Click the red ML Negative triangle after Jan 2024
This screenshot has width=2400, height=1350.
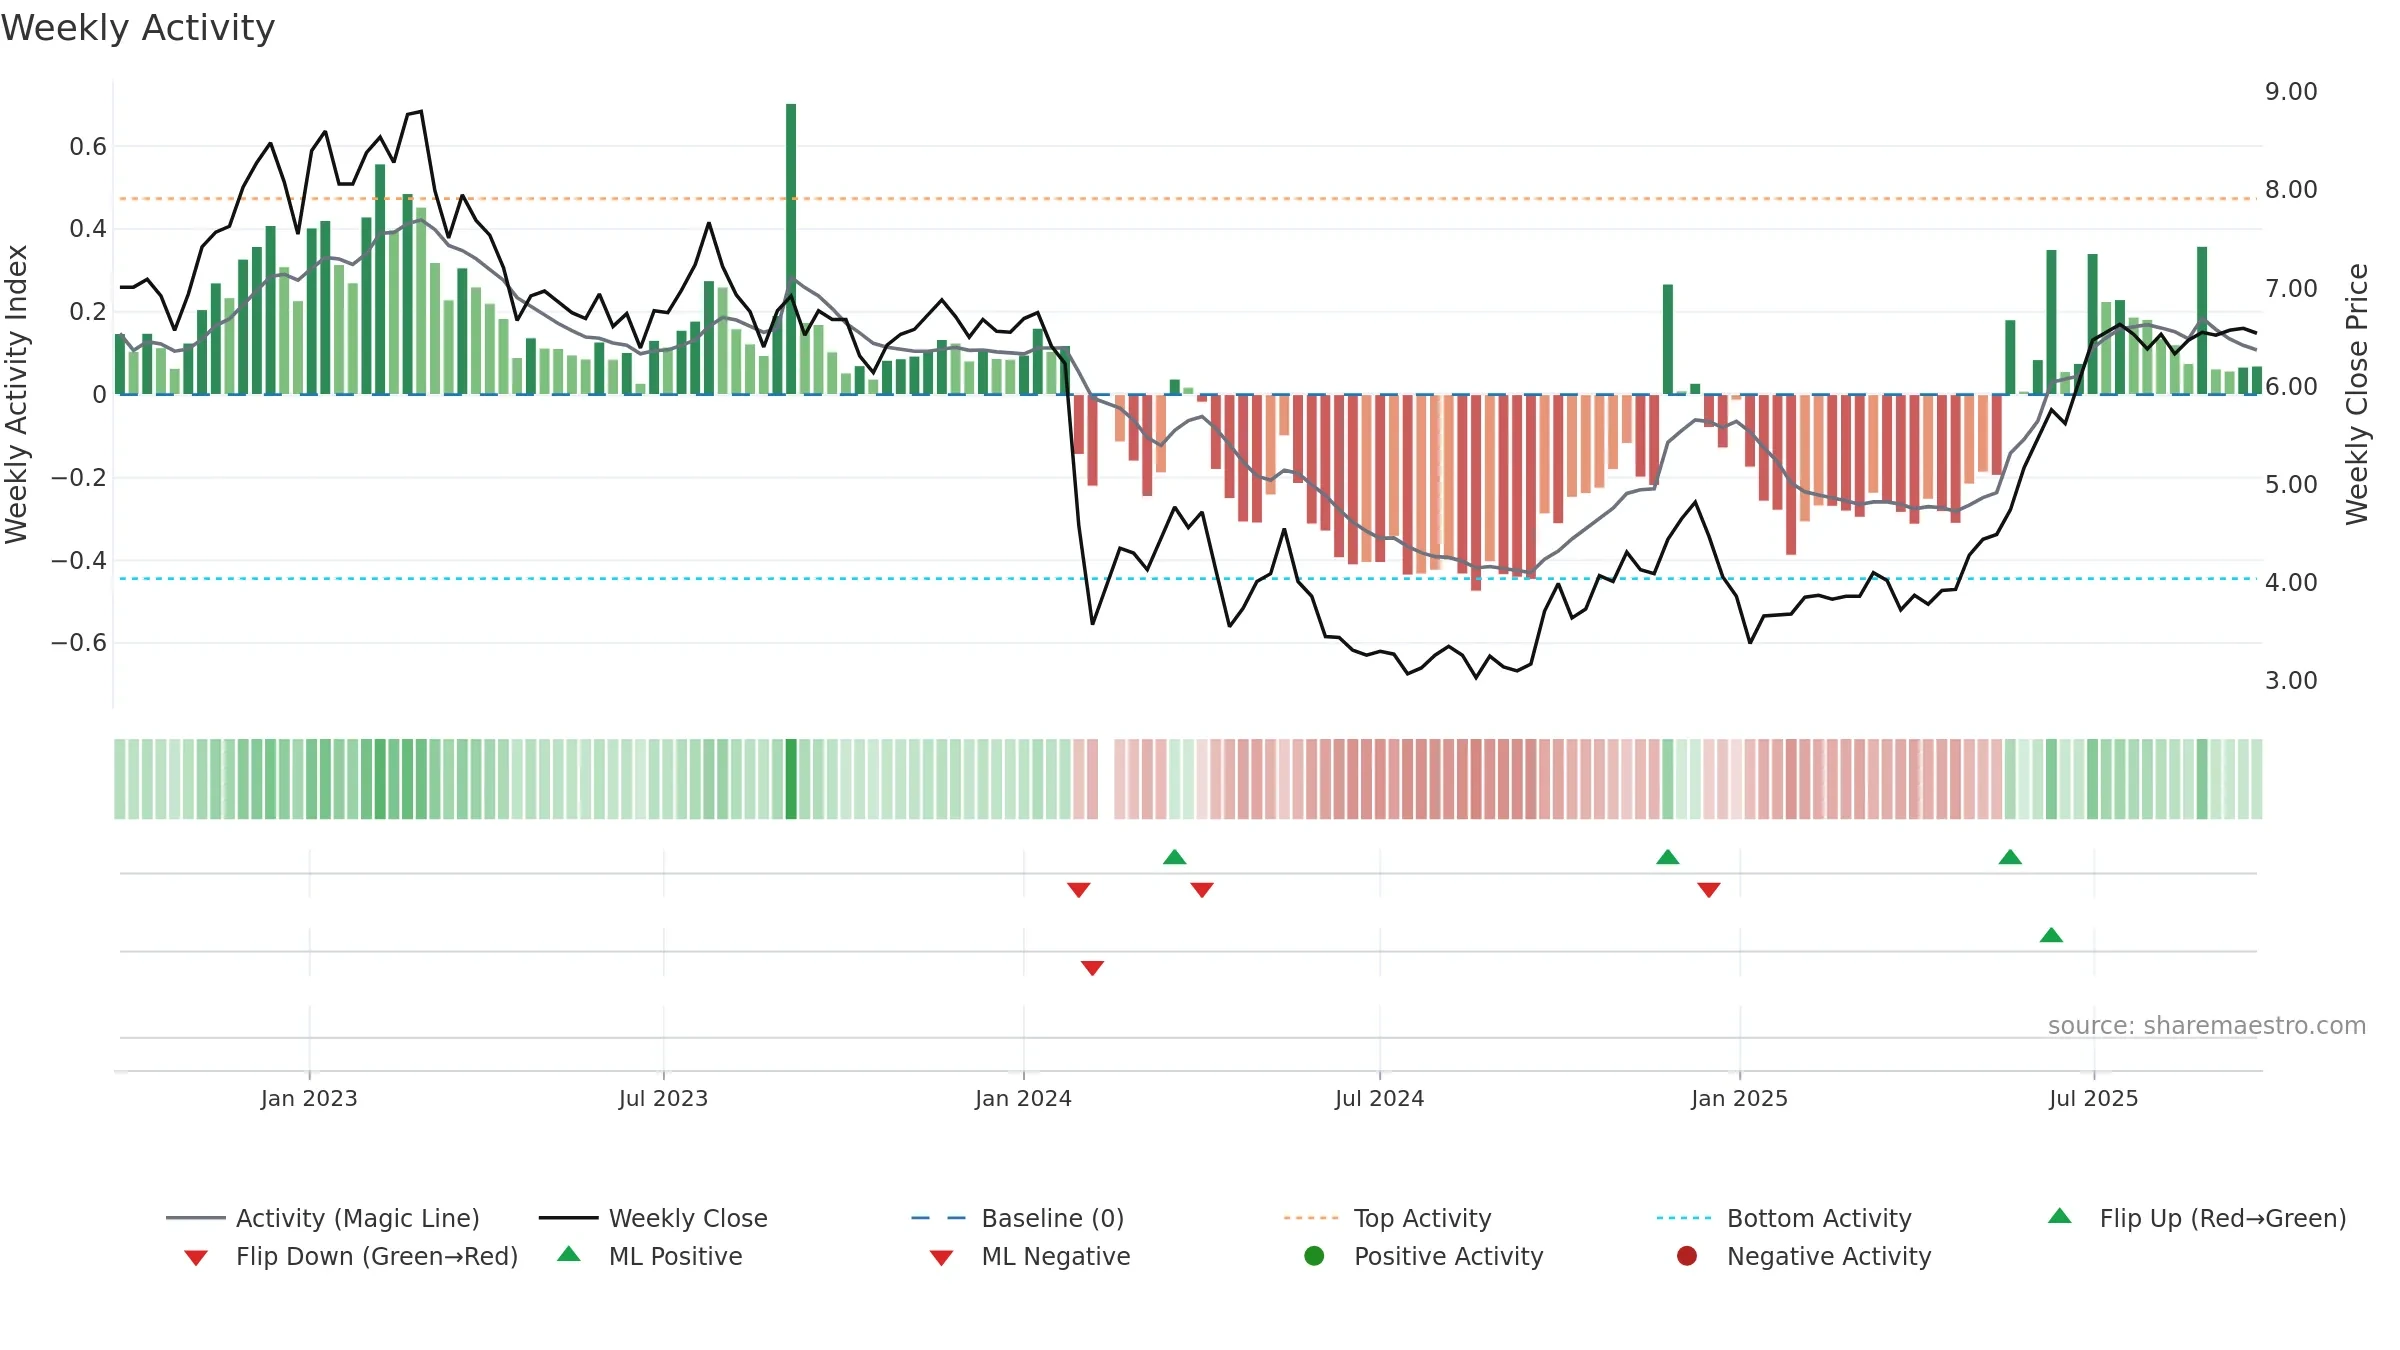click(x=1093, y=968)
